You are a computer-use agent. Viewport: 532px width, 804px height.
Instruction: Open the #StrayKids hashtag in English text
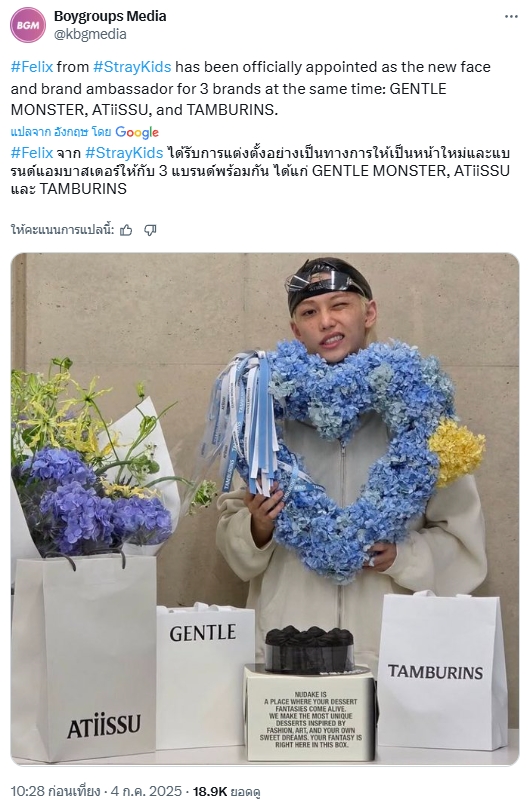tap(132, 67)
